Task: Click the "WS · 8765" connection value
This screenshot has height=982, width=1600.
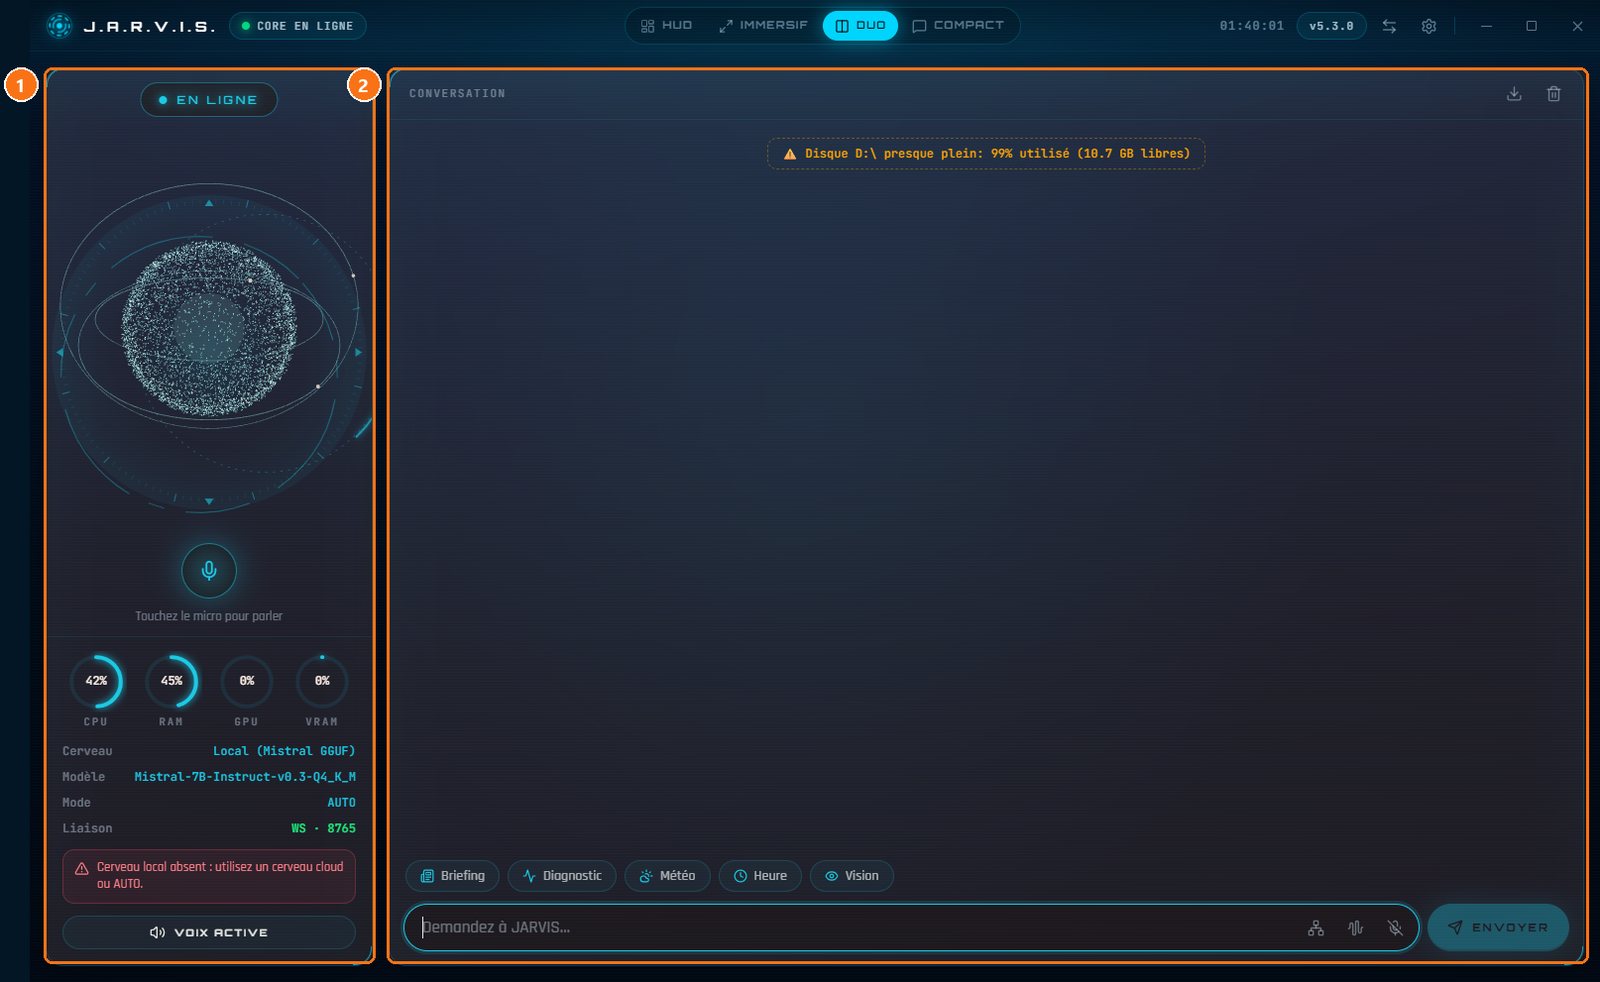Action: tap(323, 829)
